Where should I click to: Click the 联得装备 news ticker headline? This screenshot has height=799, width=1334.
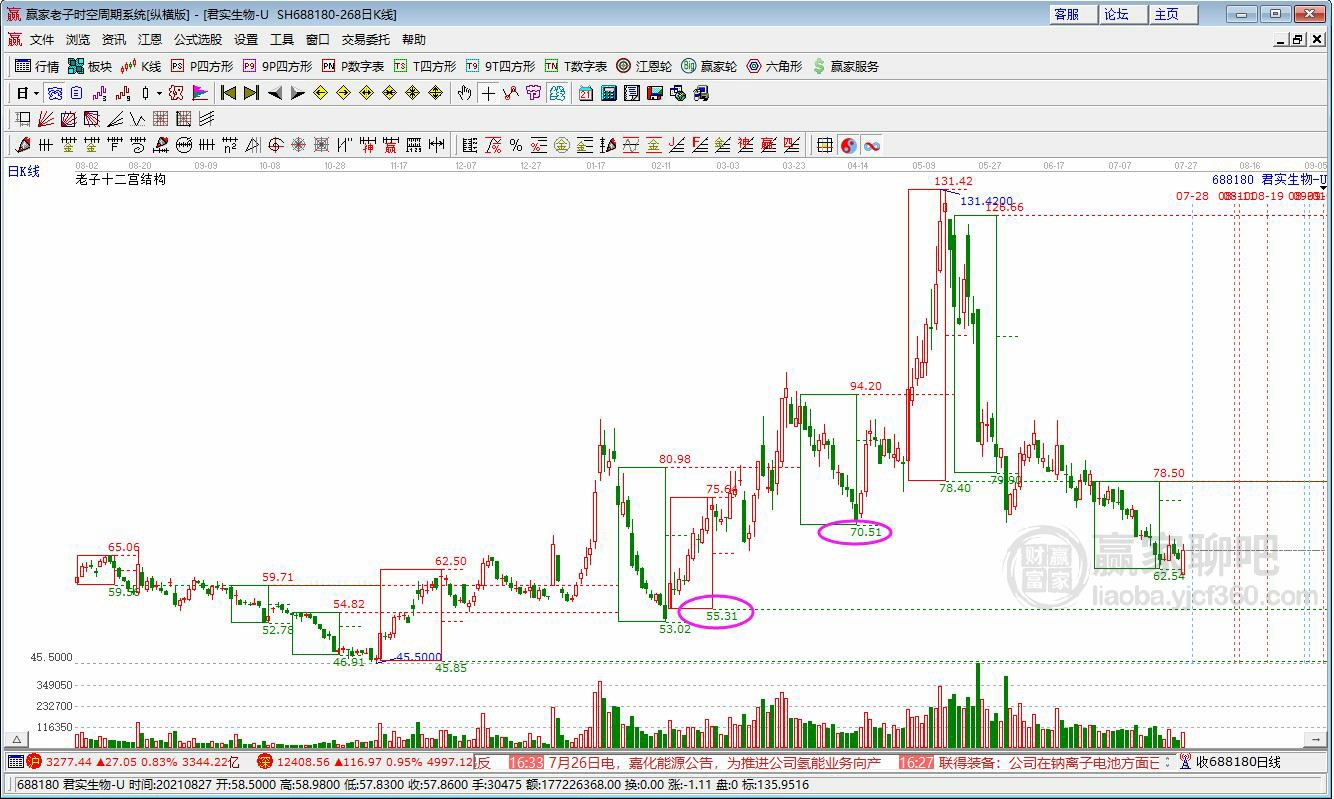(x=1049, y=762)
